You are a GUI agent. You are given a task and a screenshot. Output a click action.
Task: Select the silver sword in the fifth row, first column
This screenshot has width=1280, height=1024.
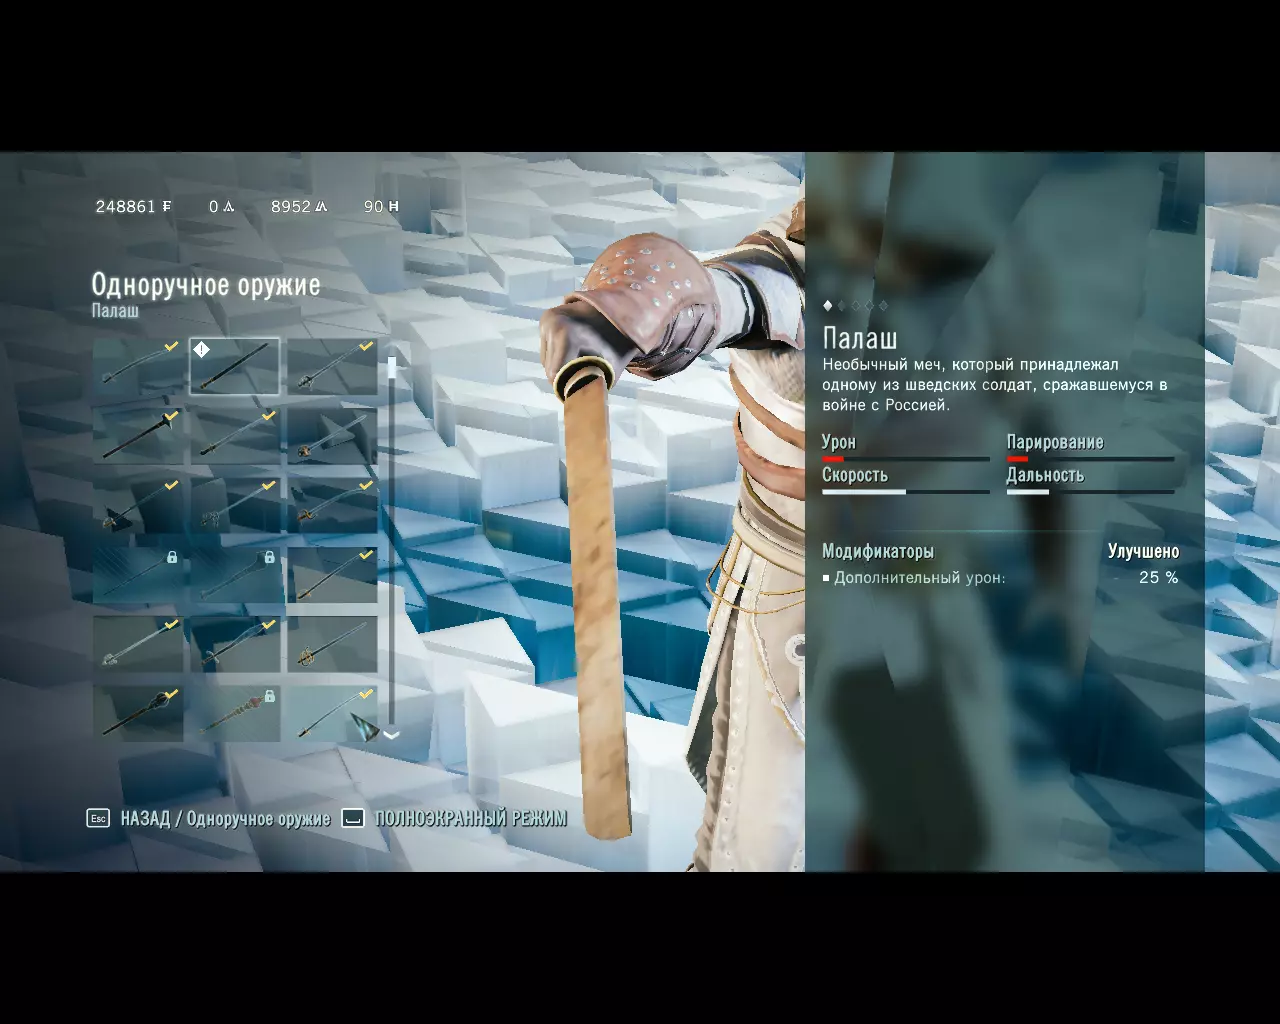click(x=138, y=644)
